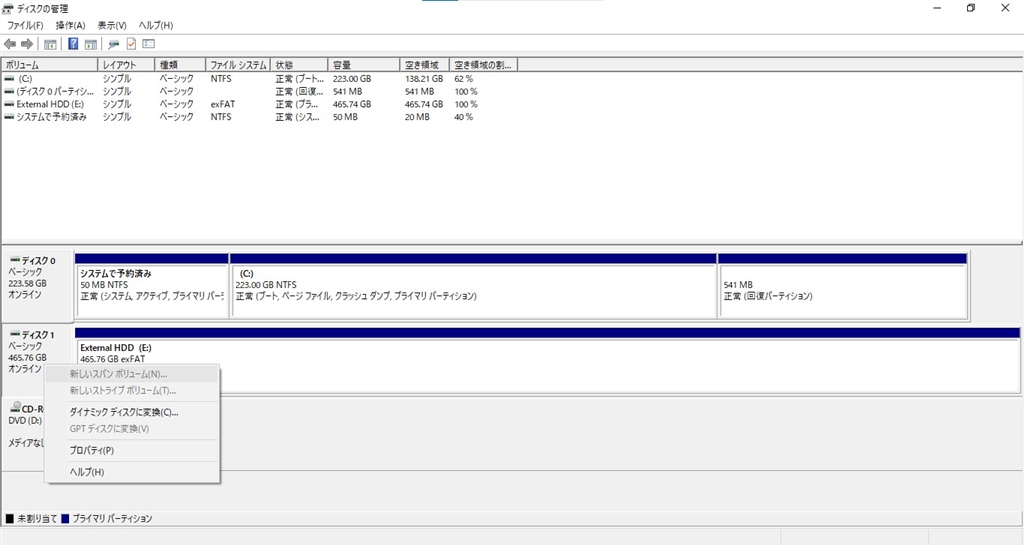Click the Forward arrow in toolbar
The image size is (1024, 545).
[27, 44]
